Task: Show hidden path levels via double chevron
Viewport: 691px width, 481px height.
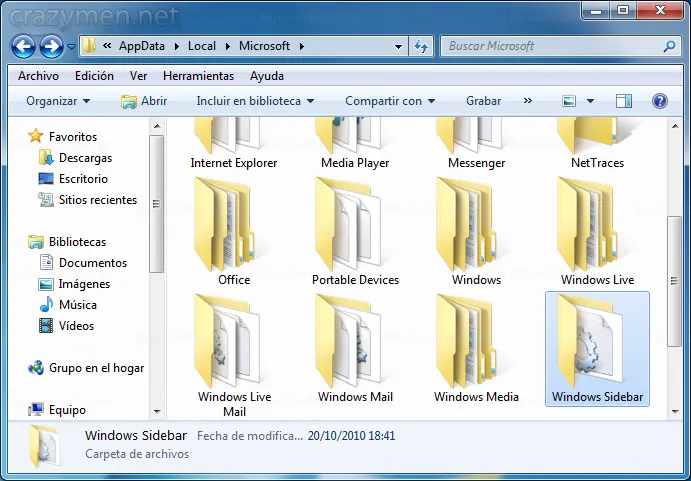Action: pyautogui.click(x=107, y=45)
